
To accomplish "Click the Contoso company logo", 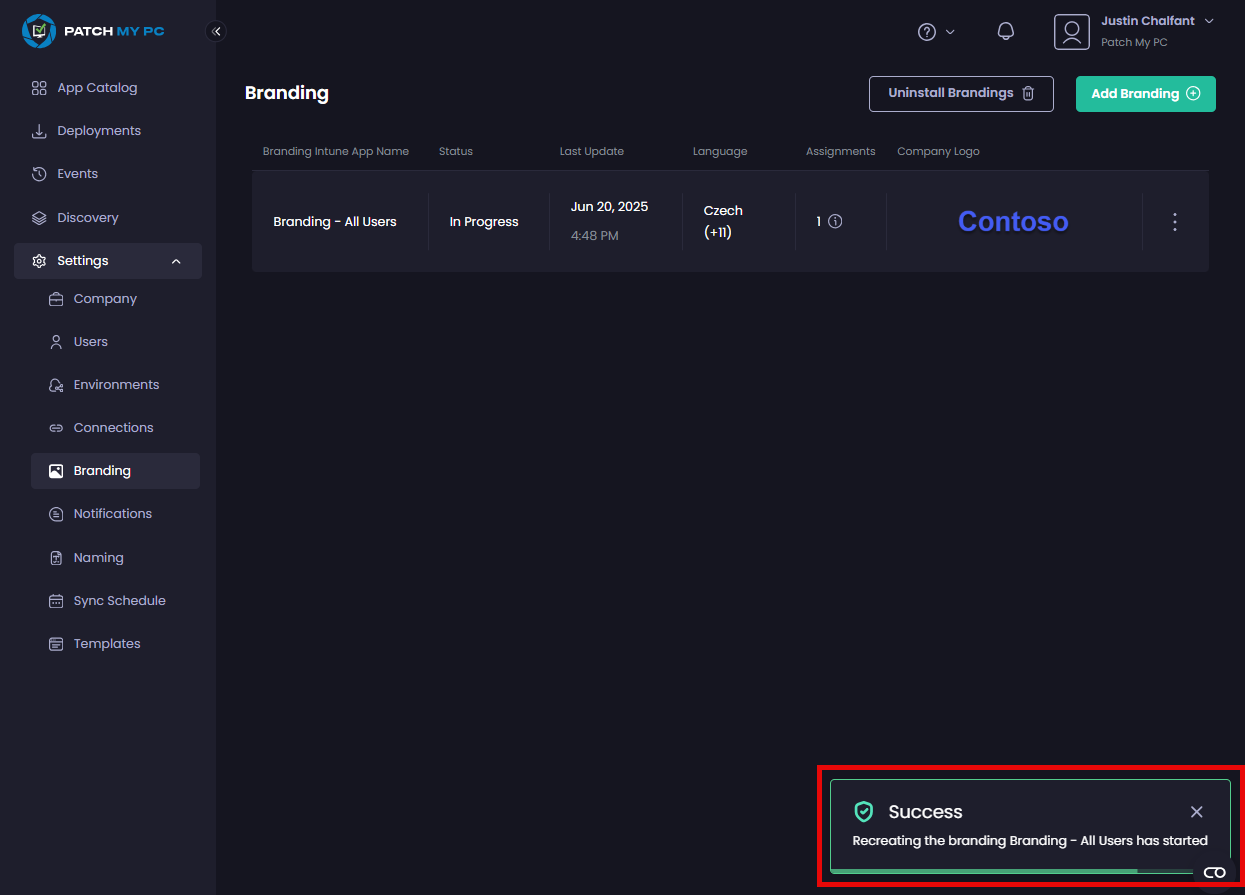I will (1012, 222).
